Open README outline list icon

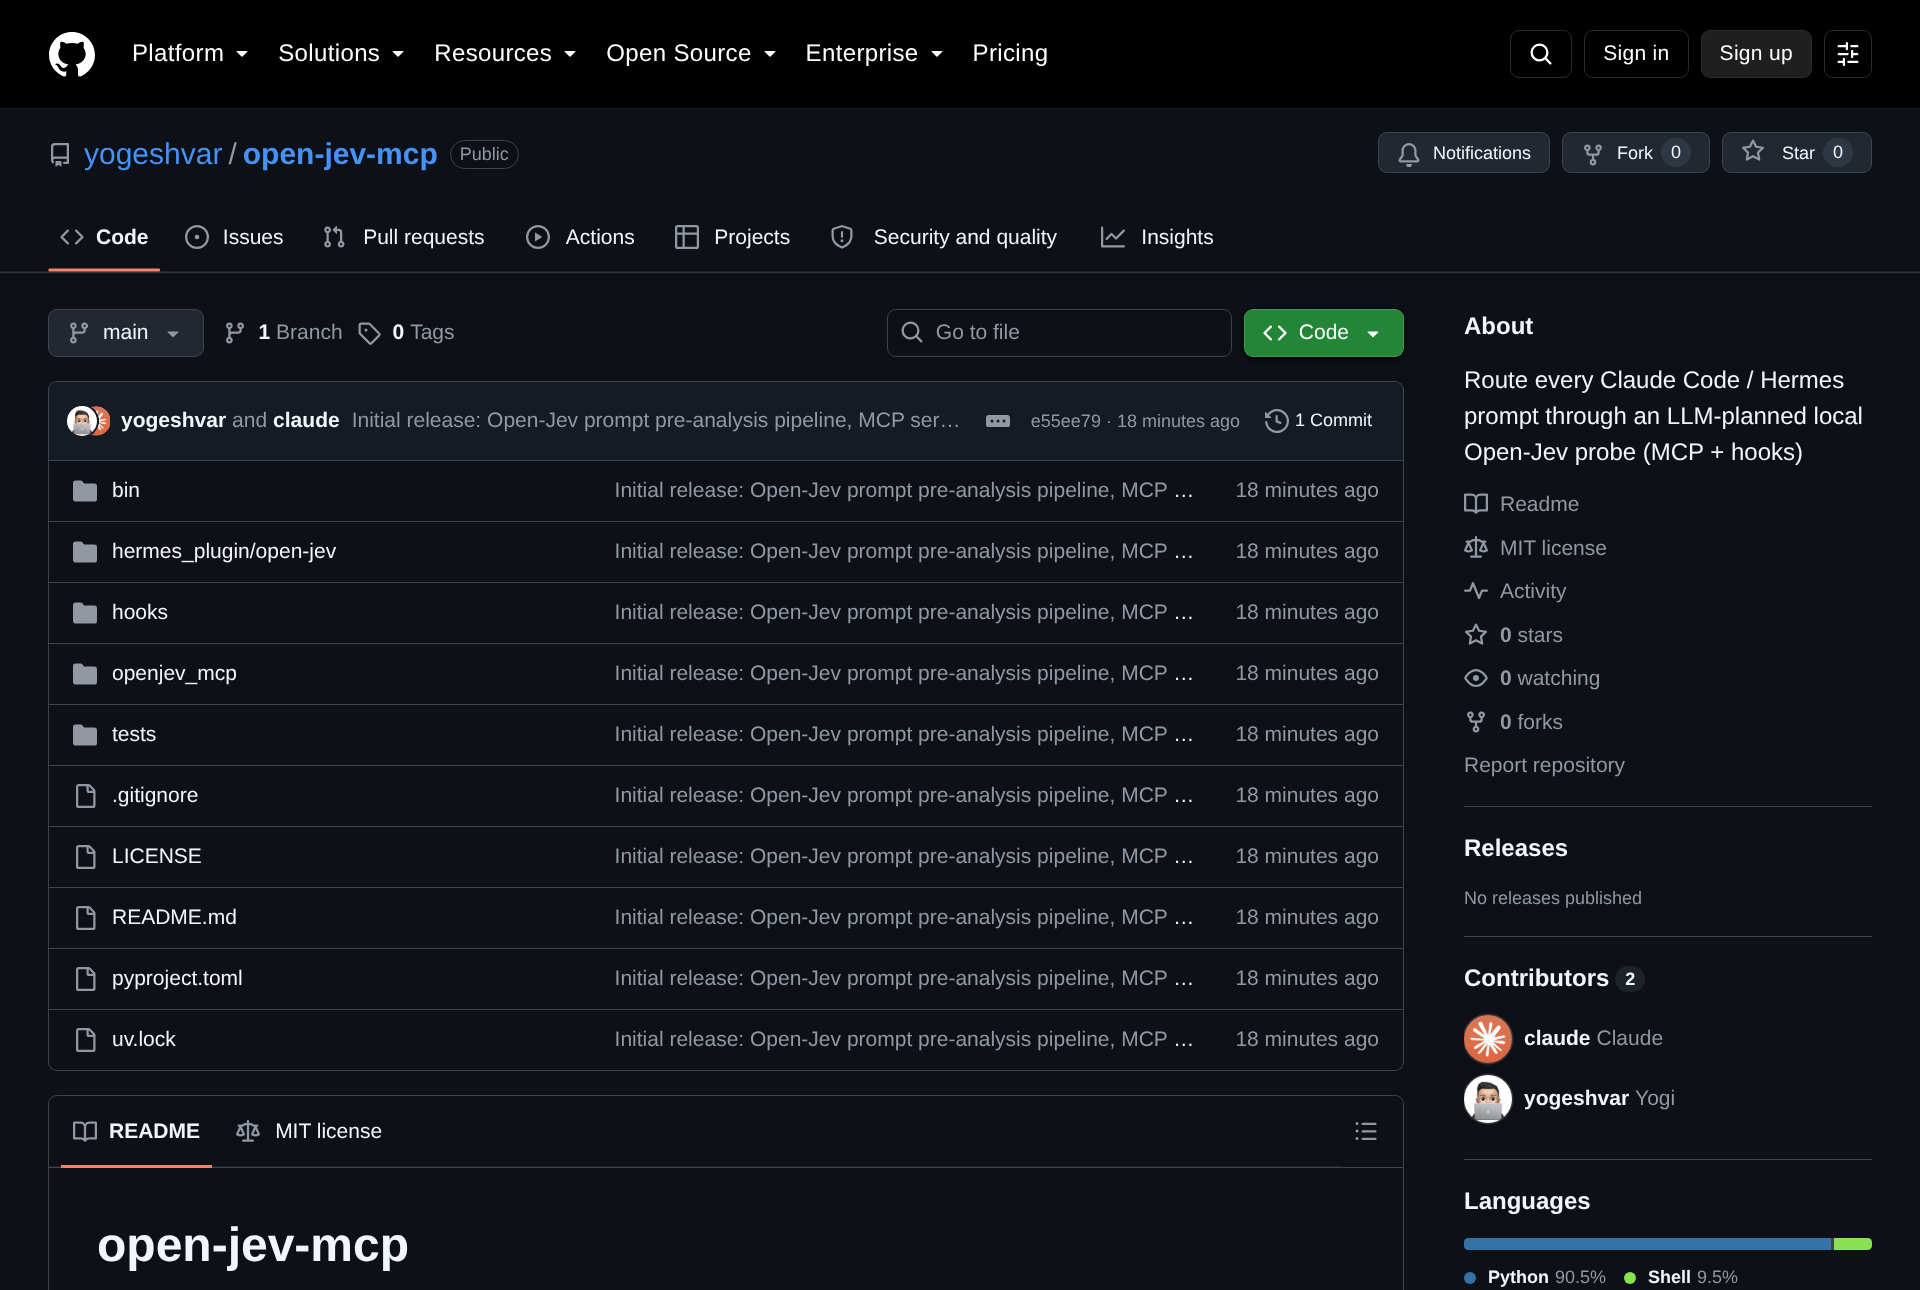pos(1366,1131)
